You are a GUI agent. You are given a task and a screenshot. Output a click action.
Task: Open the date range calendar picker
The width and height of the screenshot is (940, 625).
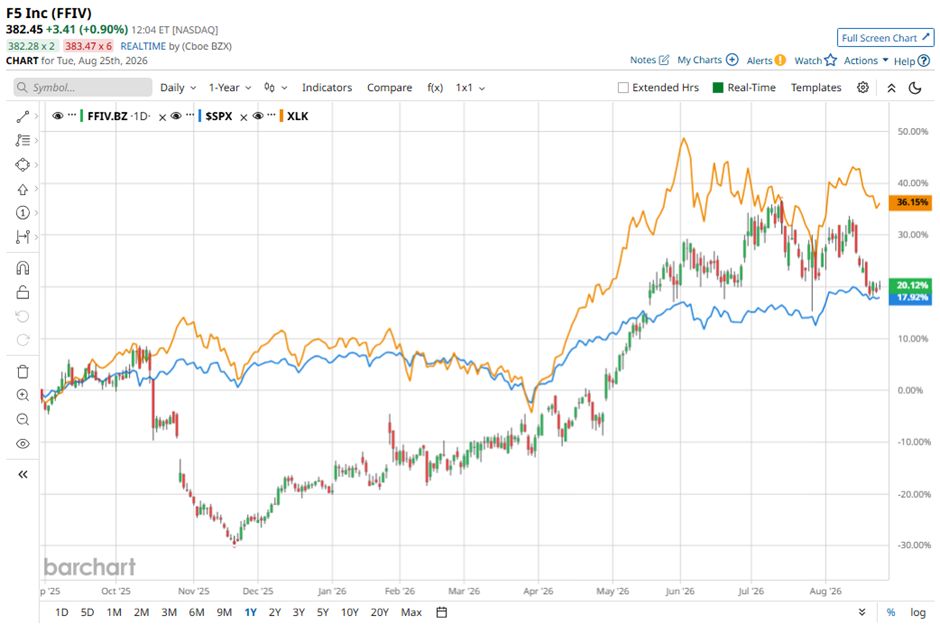coord(442,612)
